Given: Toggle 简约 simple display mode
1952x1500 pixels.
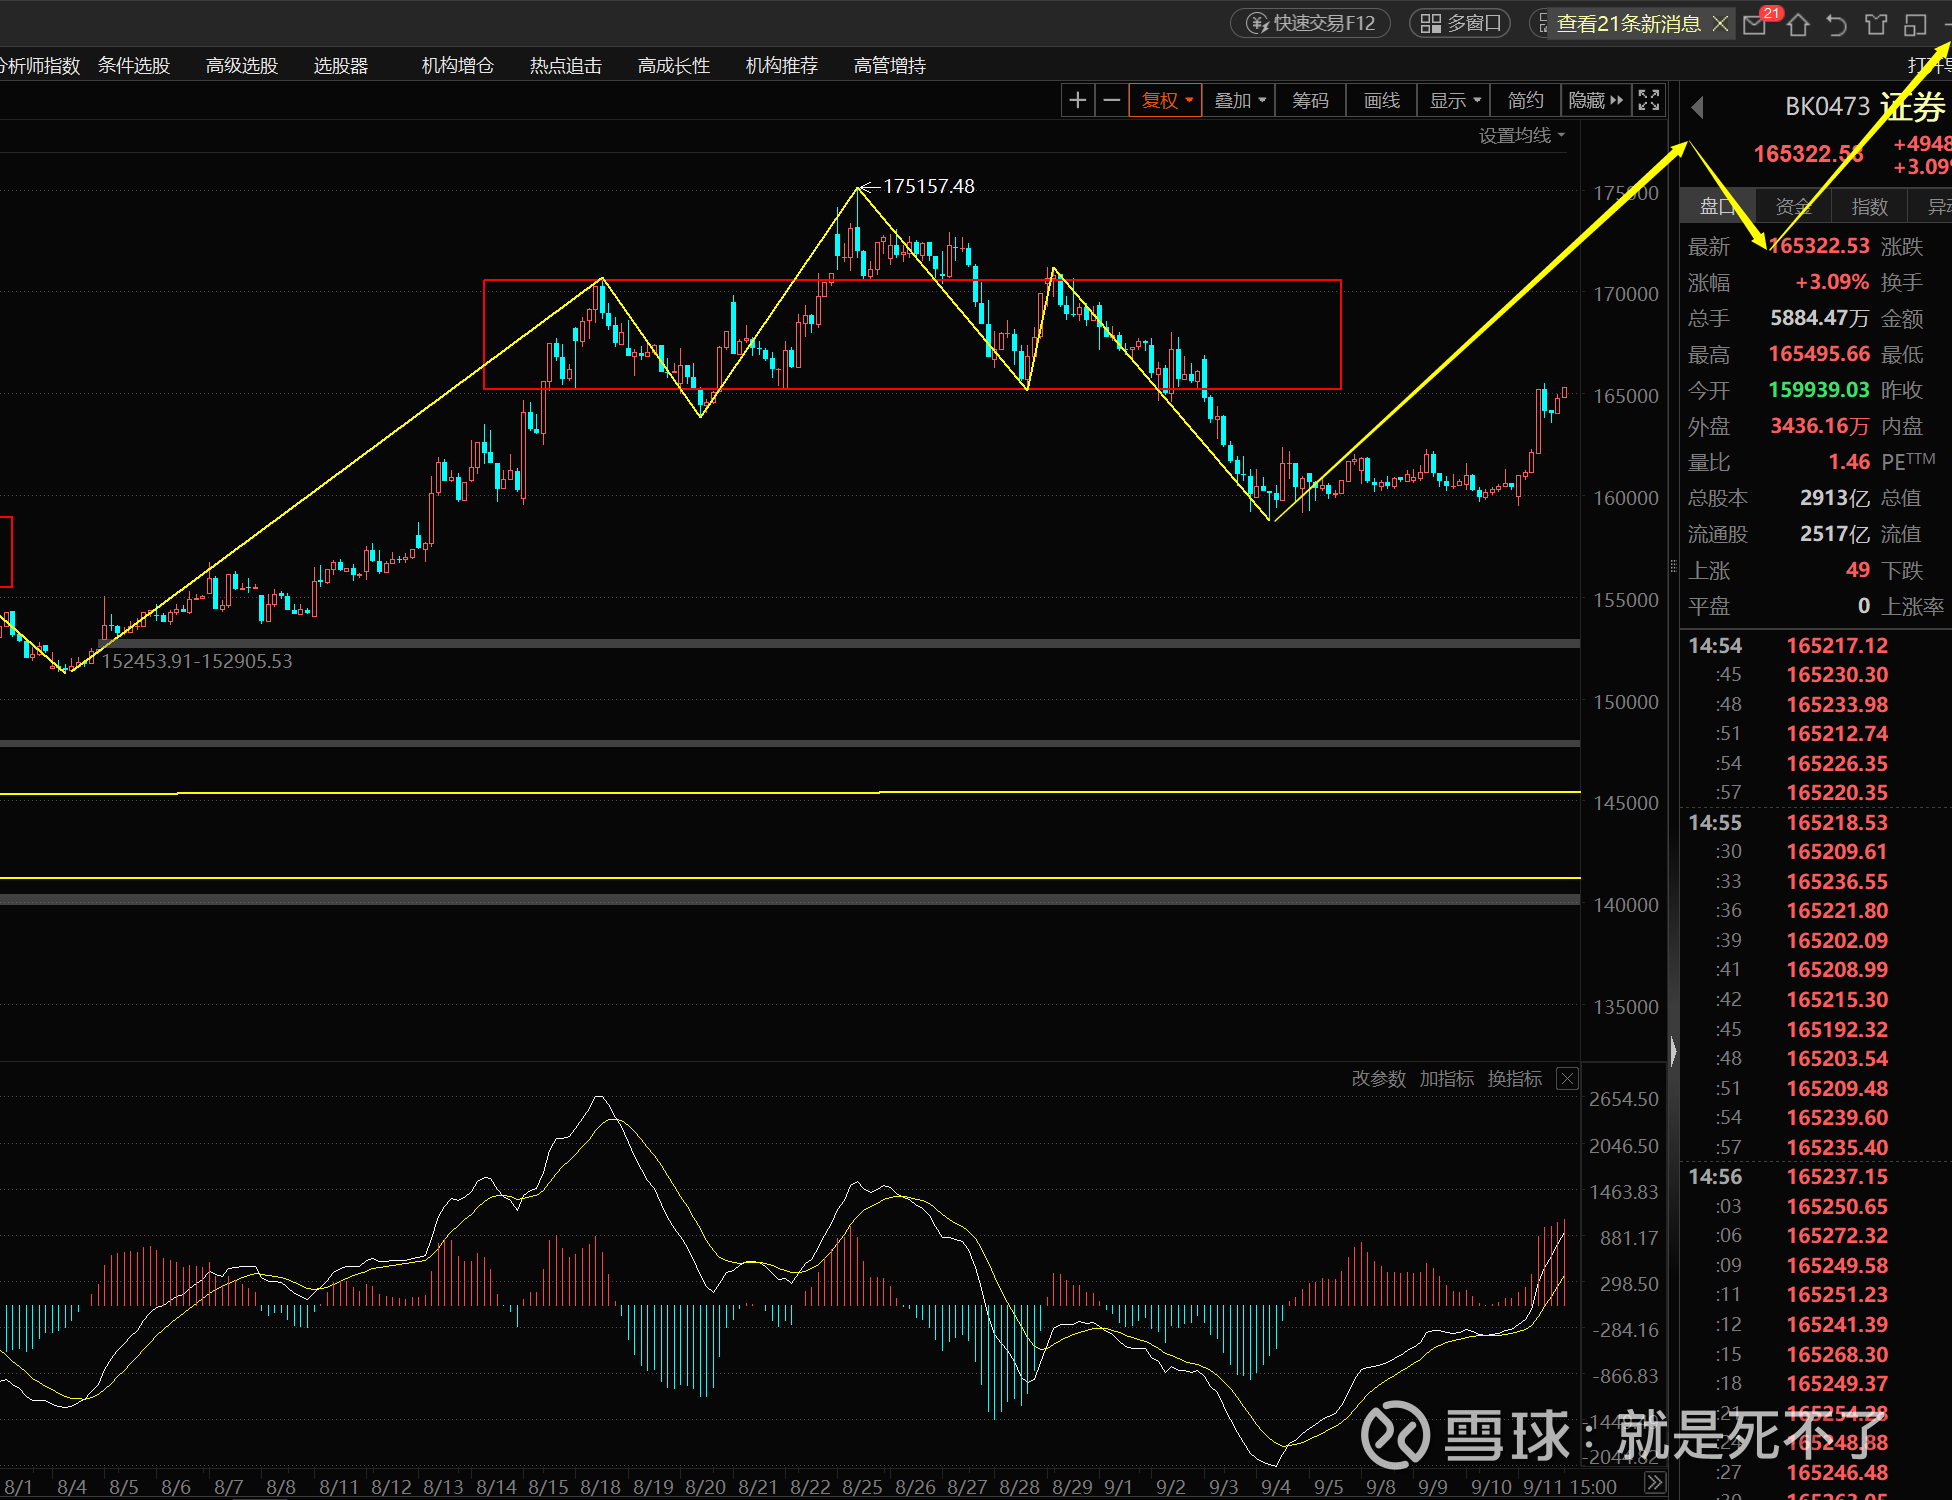Looking at the screenshot, I should [x=1525, y=100].
